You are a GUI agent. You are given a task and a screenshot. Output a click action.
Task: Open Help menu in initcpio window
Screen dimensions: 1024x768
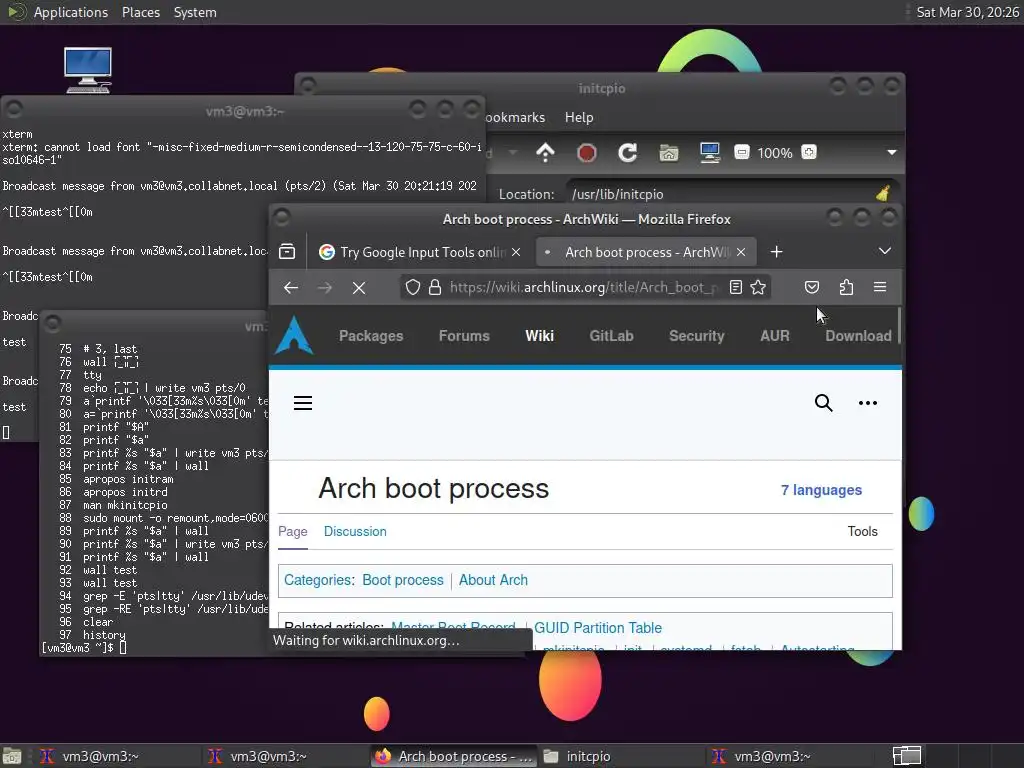pos(579,118)
